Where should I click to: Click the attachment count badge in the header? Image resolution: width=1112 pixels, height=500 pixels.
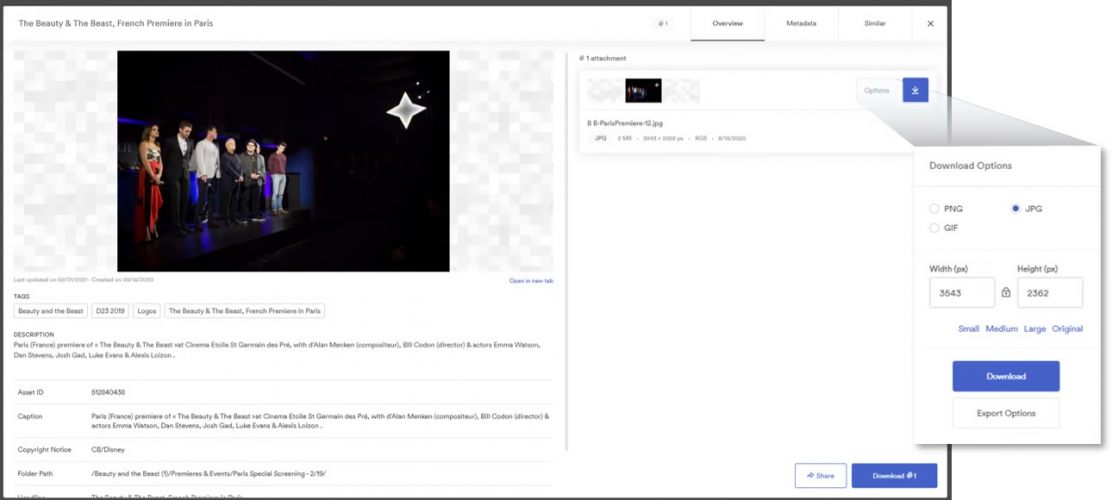[663, 23]
